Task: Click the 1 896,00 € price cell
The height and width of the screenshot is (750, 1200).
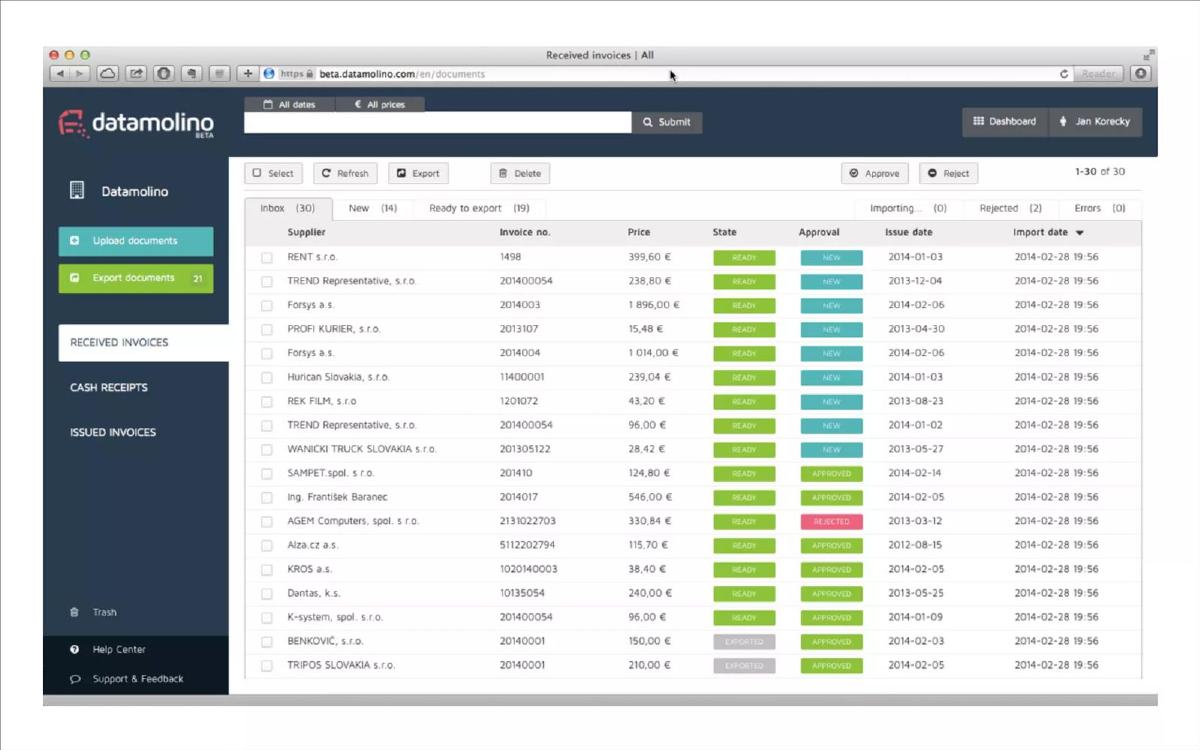Action: (x=654, y=305)
